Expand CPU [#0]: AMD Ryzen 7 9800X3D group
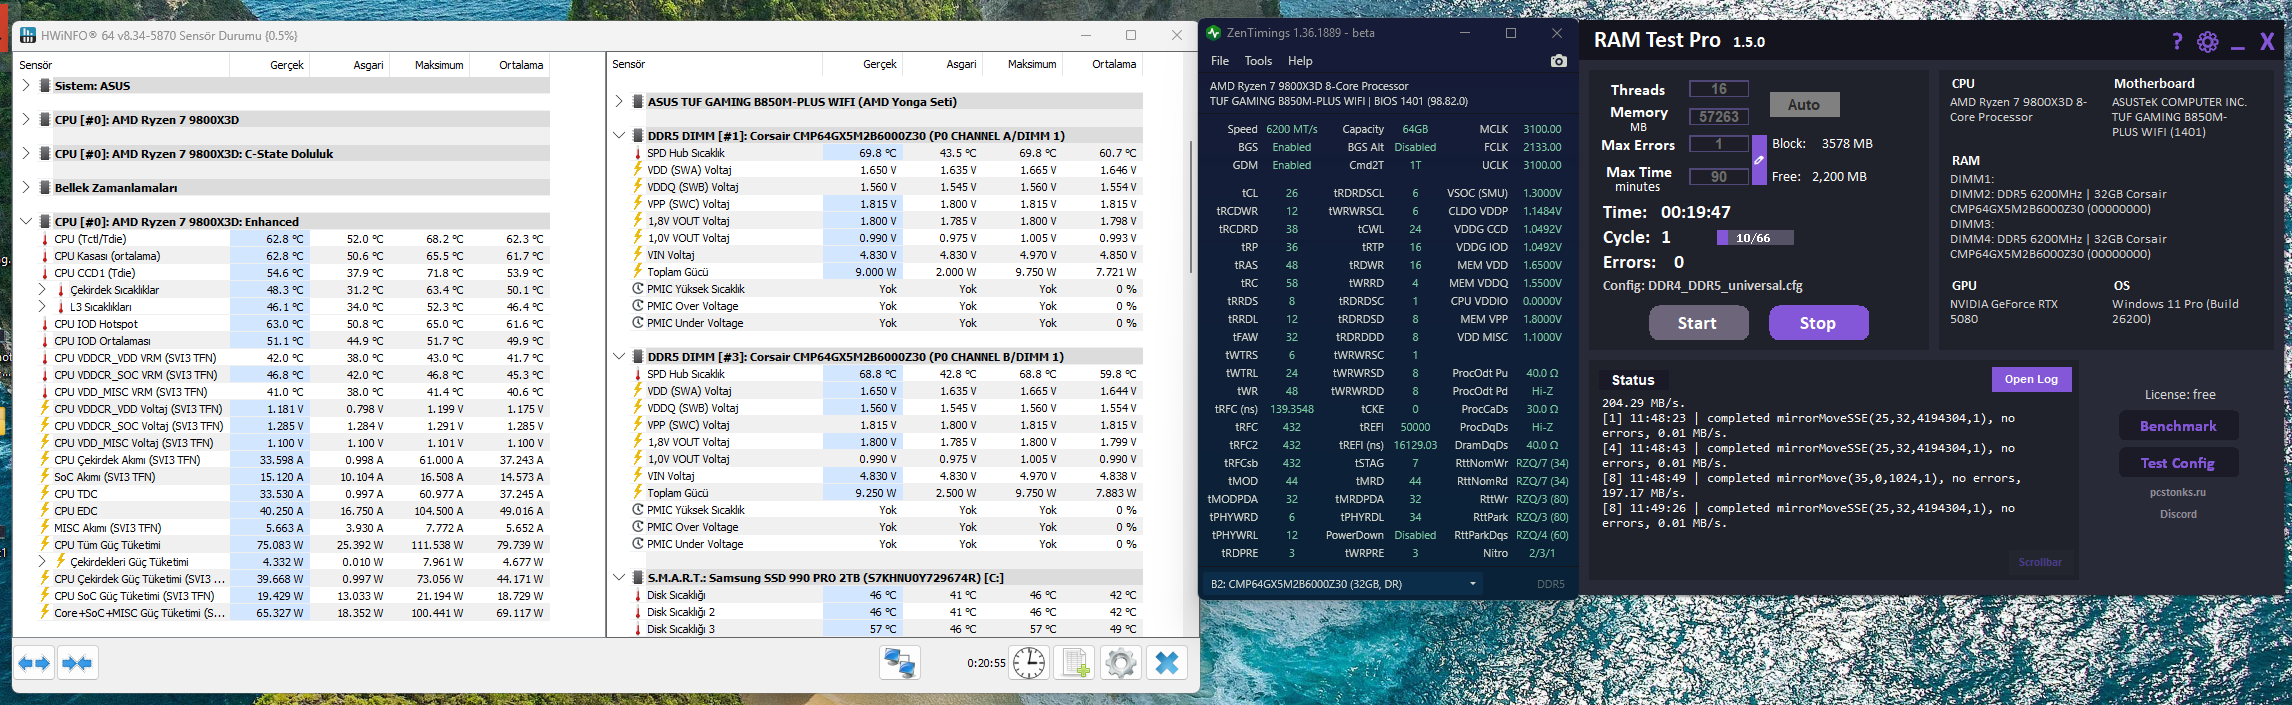2292x705 pixels. [x=26, y=120]
